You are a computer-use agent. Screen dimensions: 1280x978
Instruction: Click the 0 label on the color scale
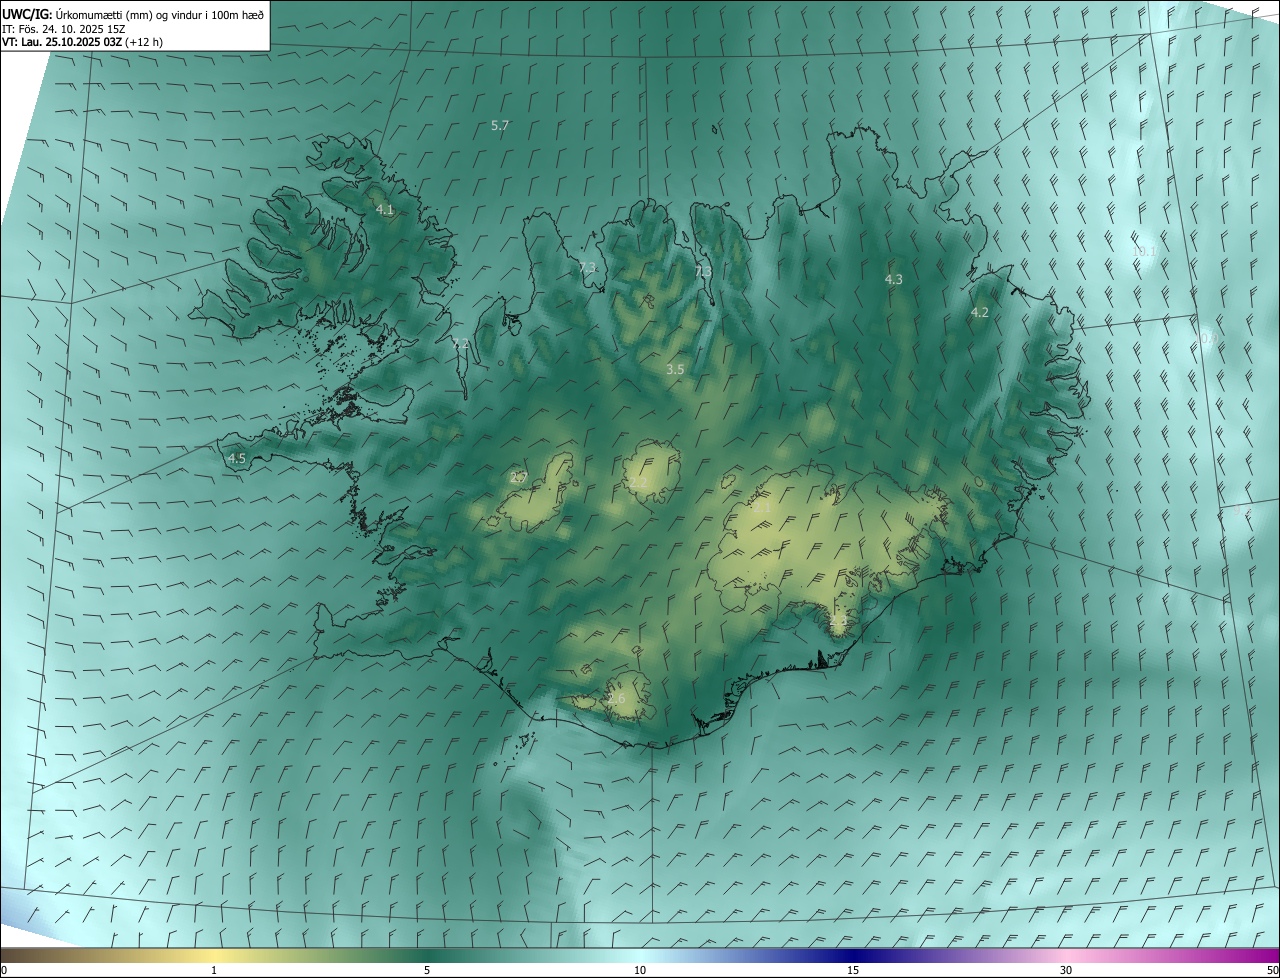pos(4,970)
